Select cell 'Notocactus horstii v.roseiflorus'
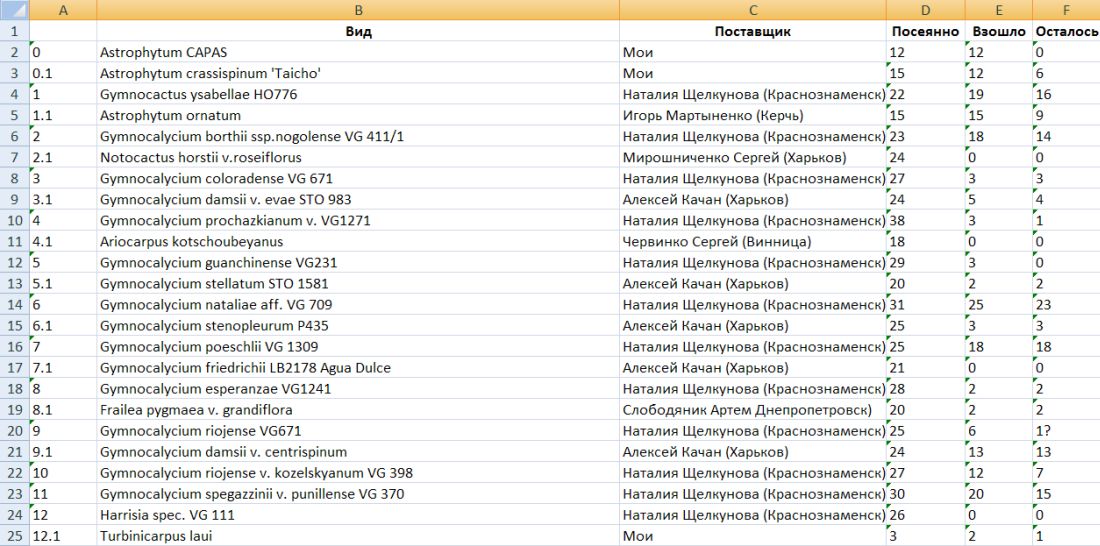The width and height of the screenshot is (1100, 546). [x=358, y=157]
